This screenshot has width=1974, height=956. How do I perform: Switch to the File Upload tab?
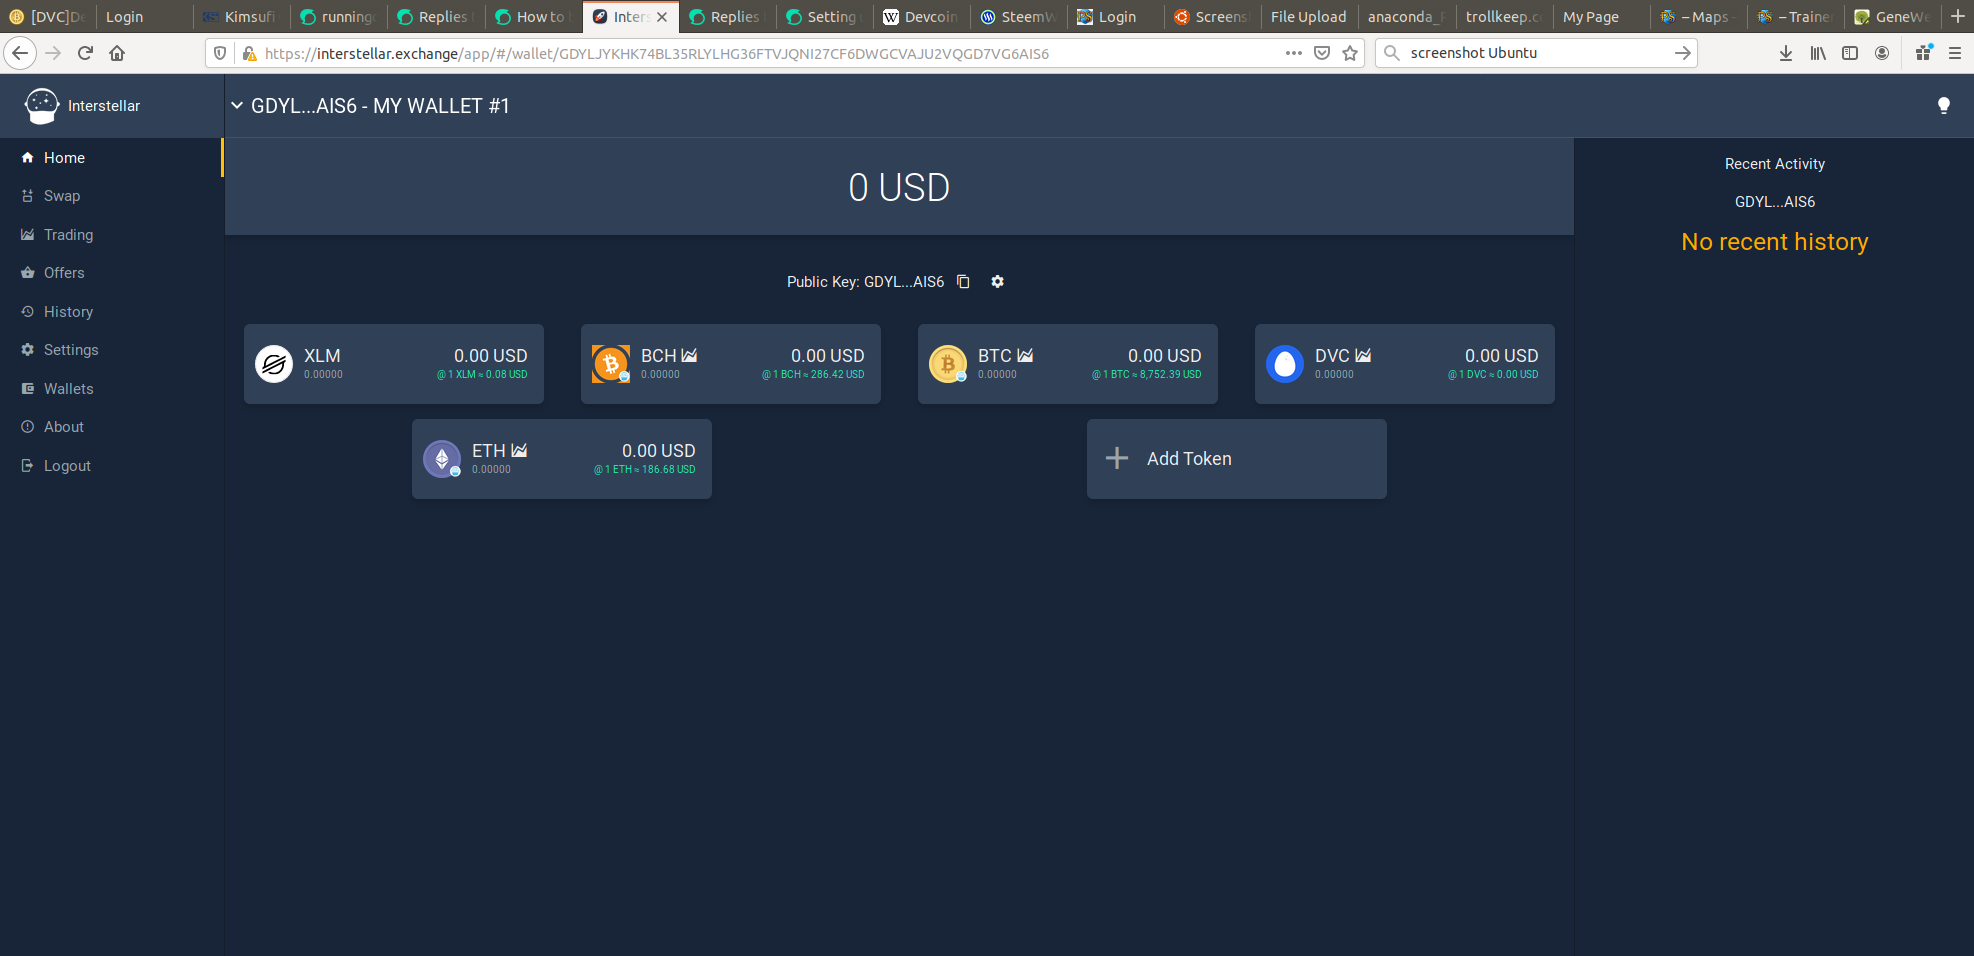(x=1308, y=17)
